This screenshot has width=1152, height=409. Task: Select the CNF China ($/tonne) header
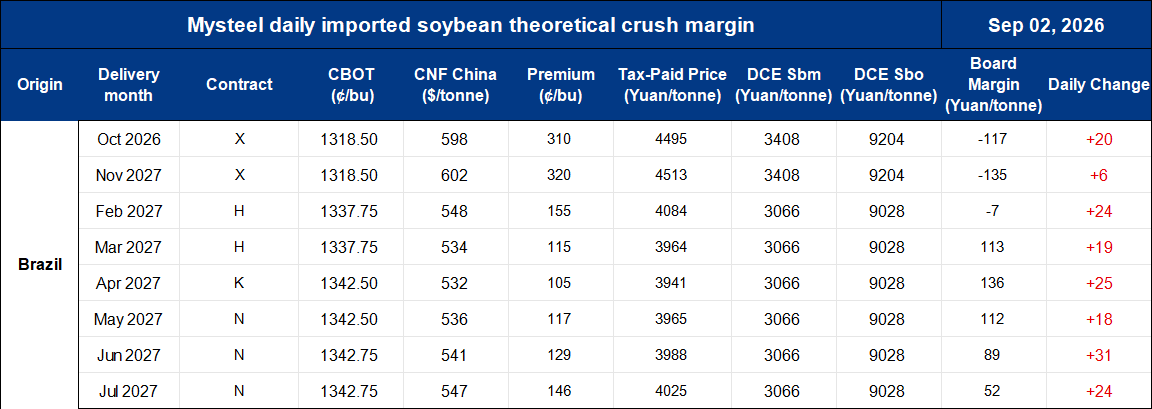(x=456, y=84)
